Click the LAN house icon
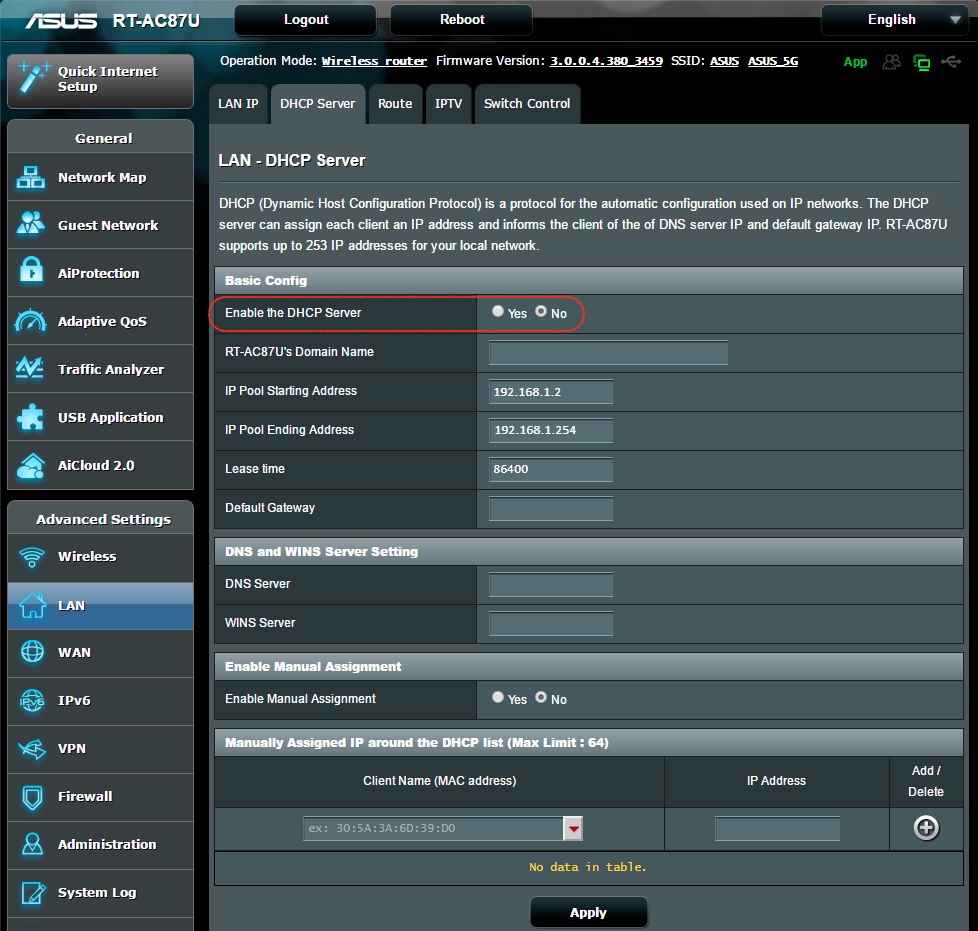Viewport: 978px width, 931px height. point(32,605)
